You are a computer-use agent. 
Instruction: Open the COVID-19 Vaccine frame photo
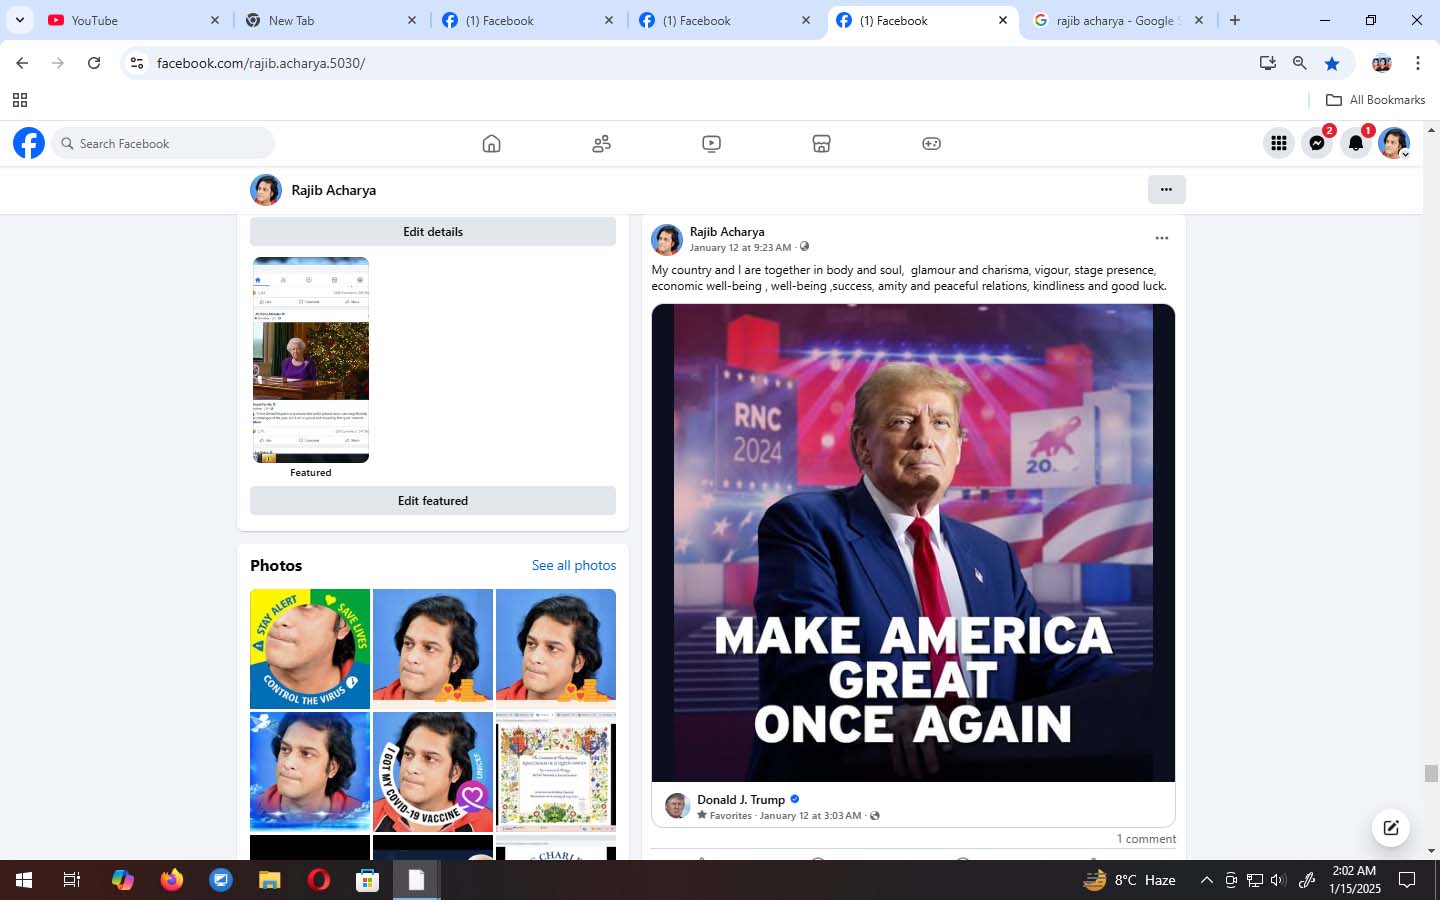[x=433, y=772]
